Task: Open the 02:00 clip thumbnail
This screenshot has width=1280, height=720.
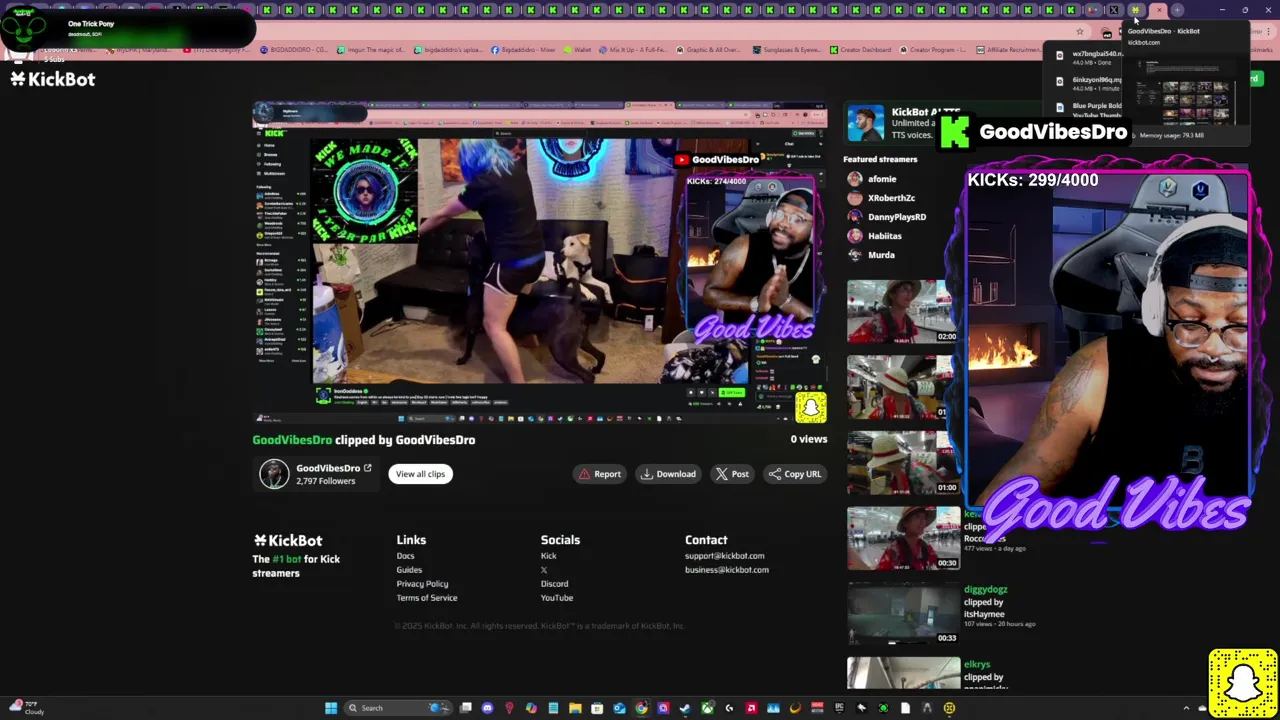Action: point(903,312)
